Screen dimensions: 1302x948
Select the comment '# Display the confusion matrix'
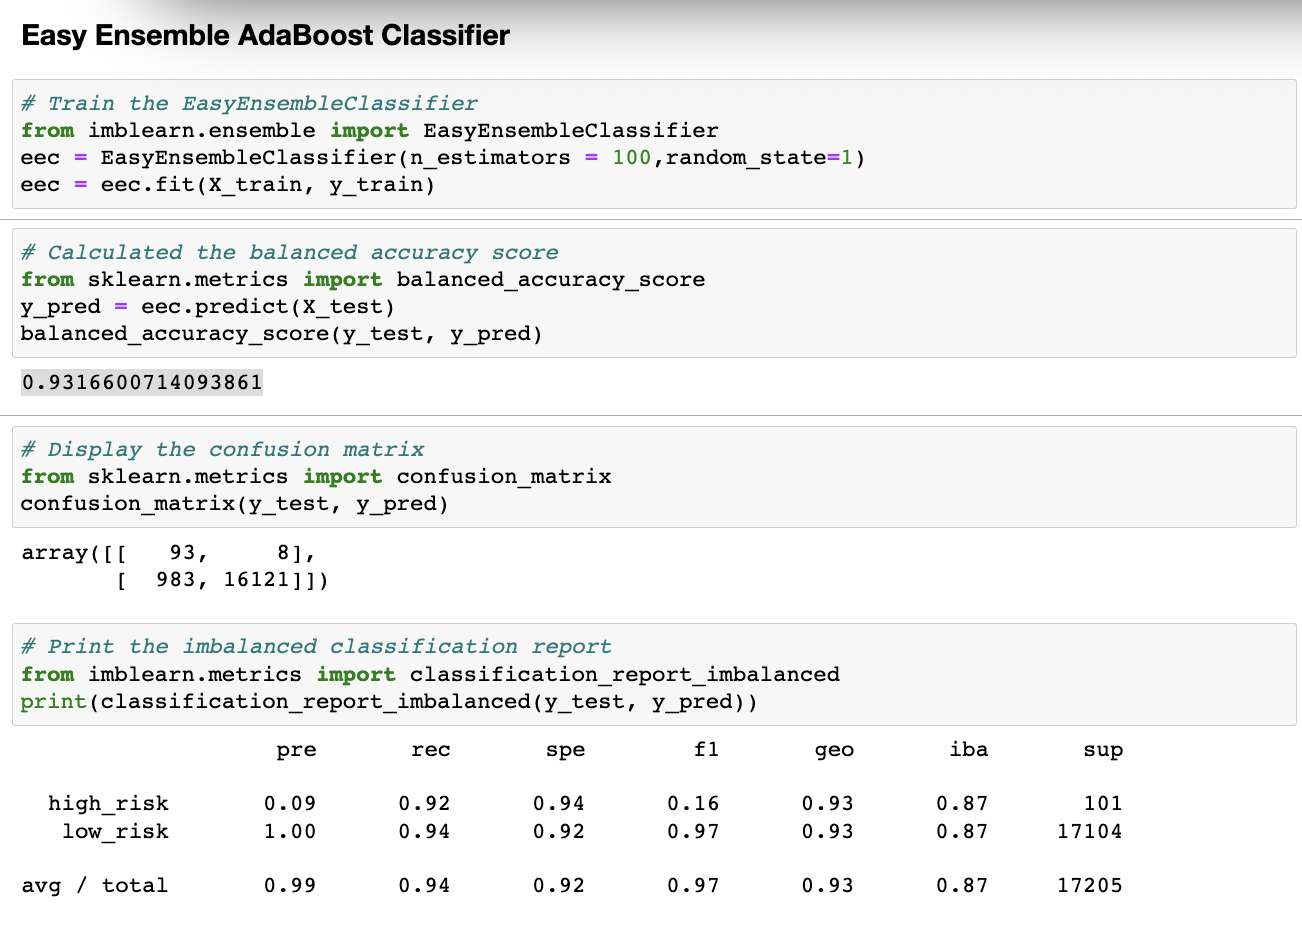point(223,450)
